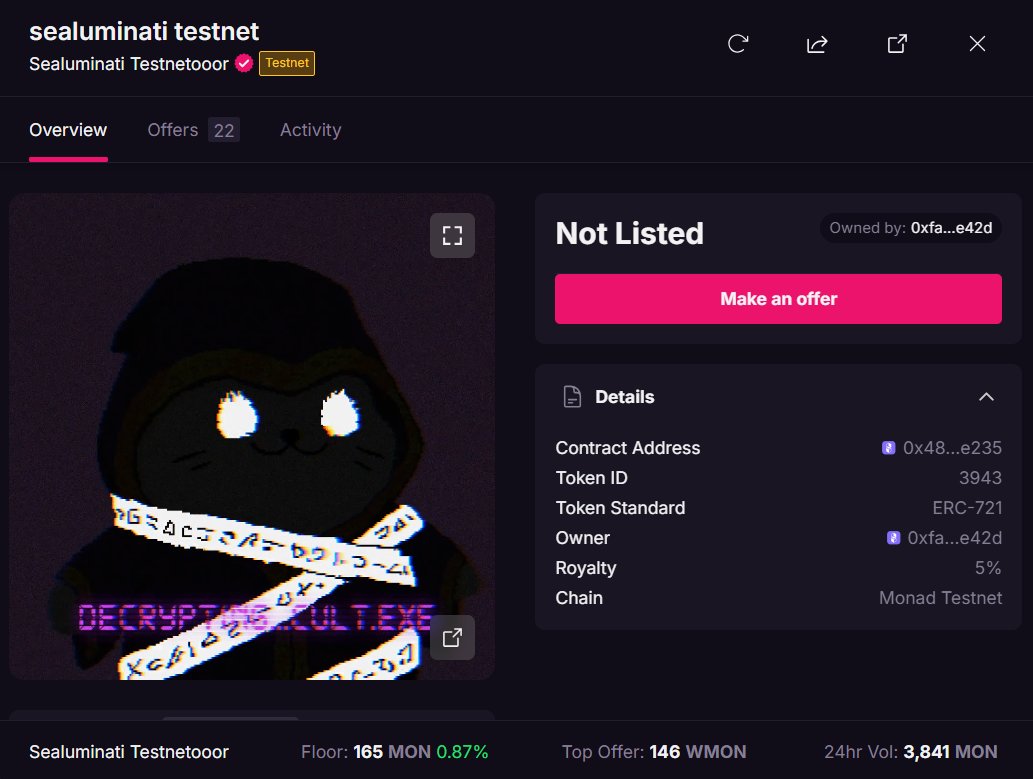This screenshot has height=779, width=1033.
Task: Click the ERC-721 token standard value
Action: (x=967, y=508)
